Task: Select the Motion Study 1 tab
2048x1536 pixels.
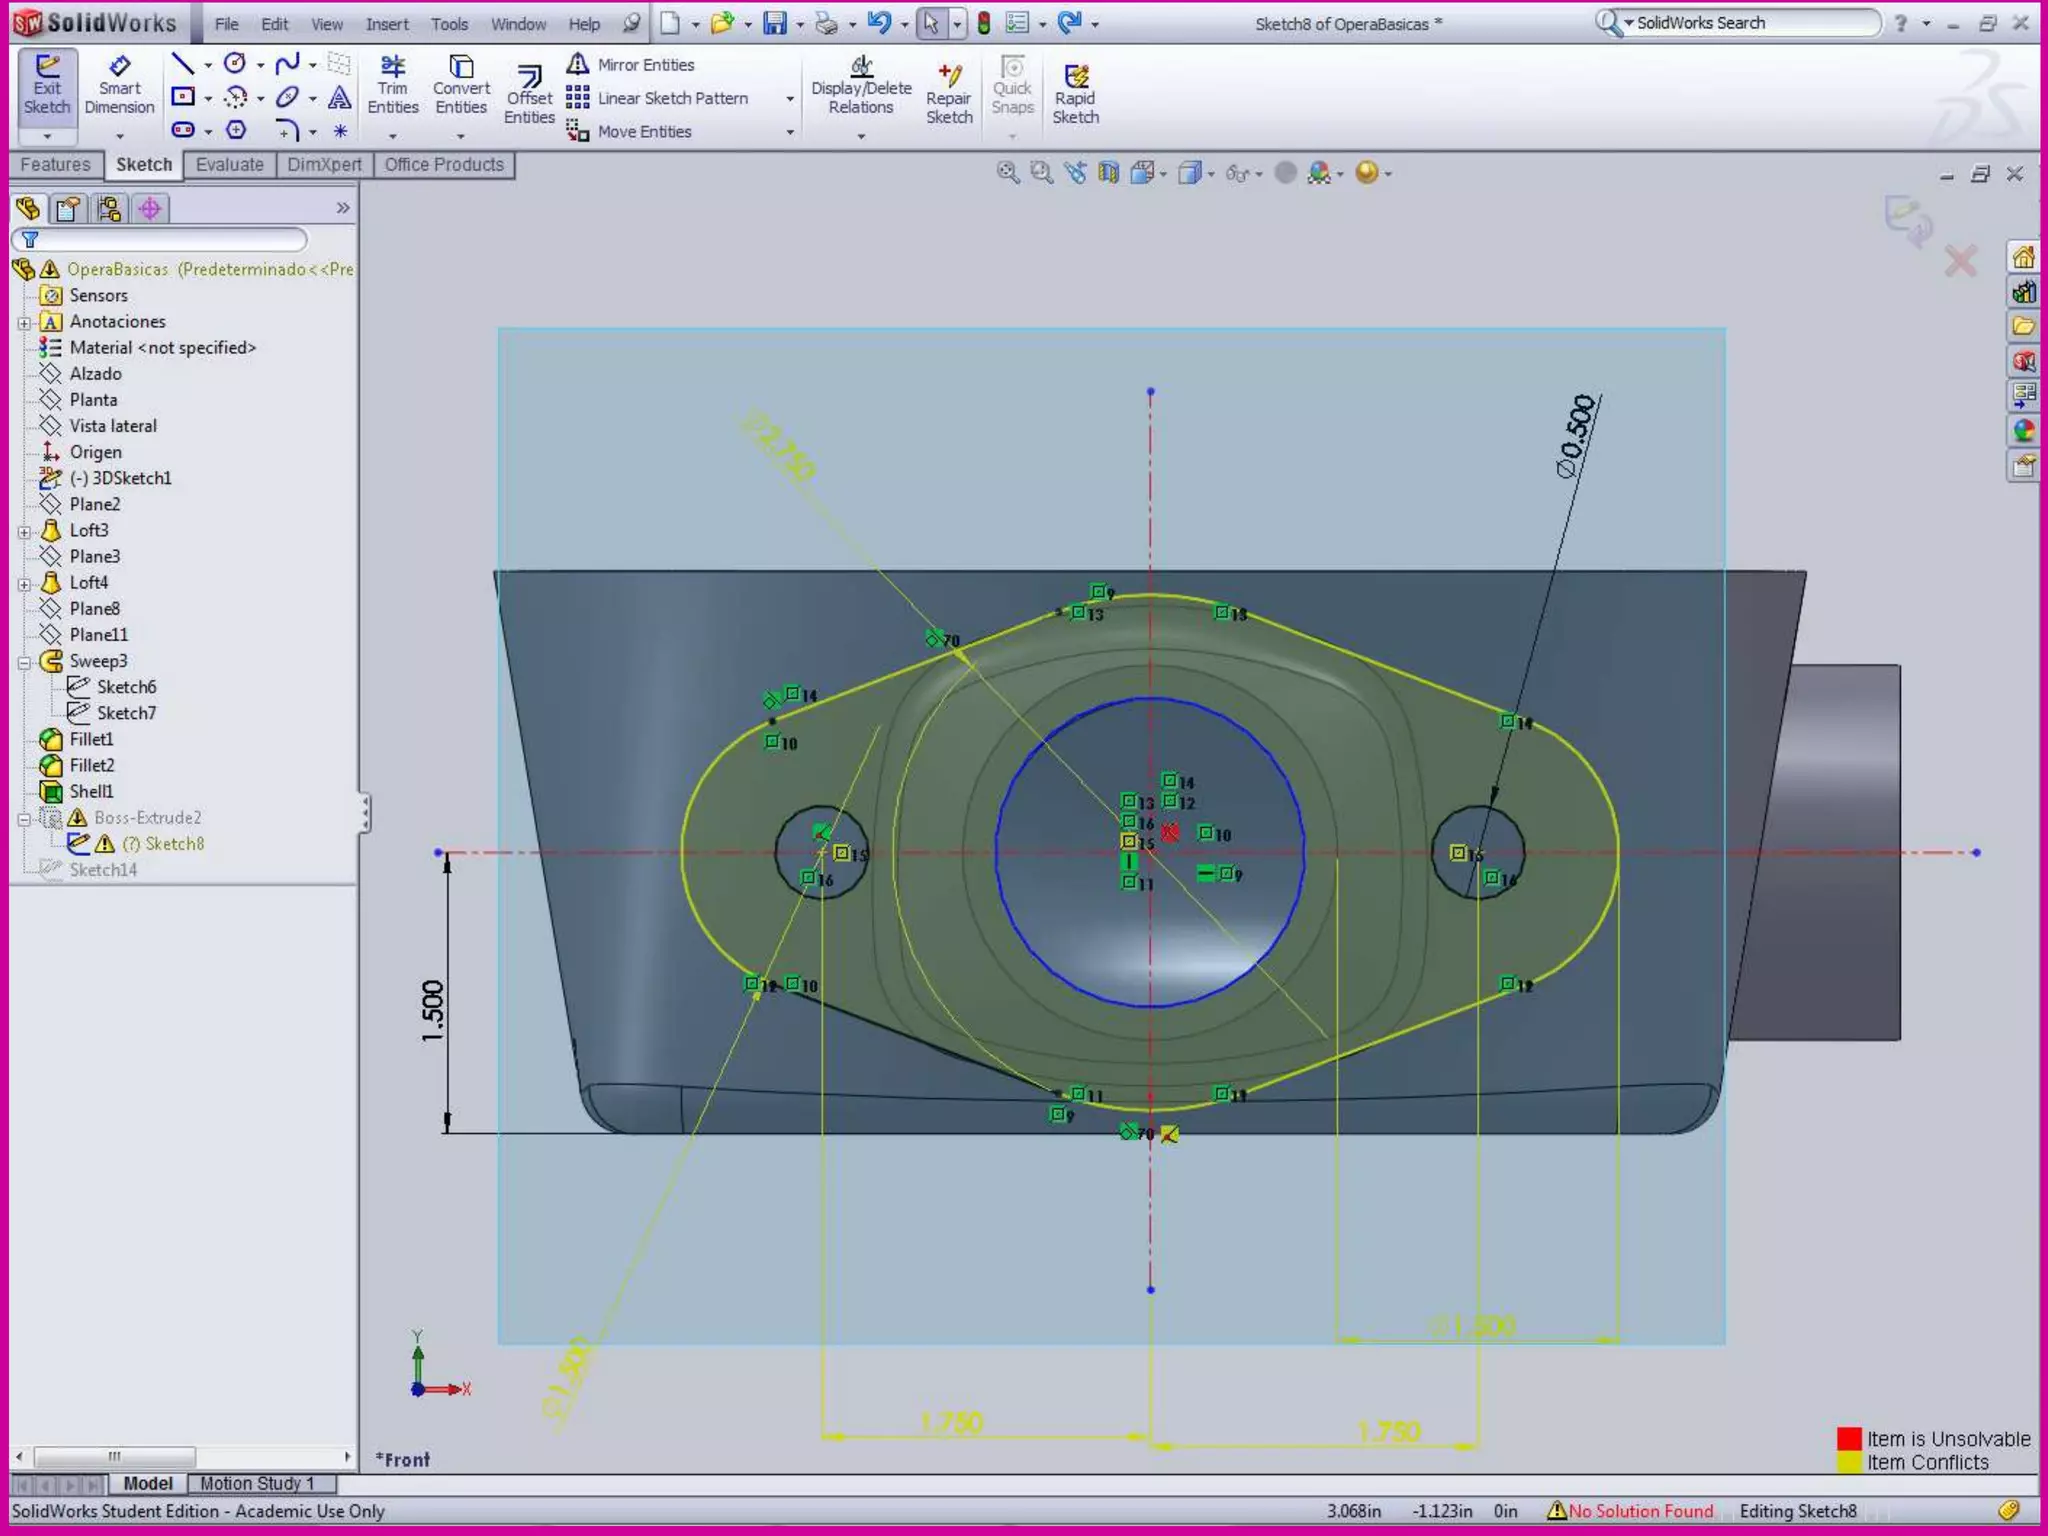Action: (257, 1483)
